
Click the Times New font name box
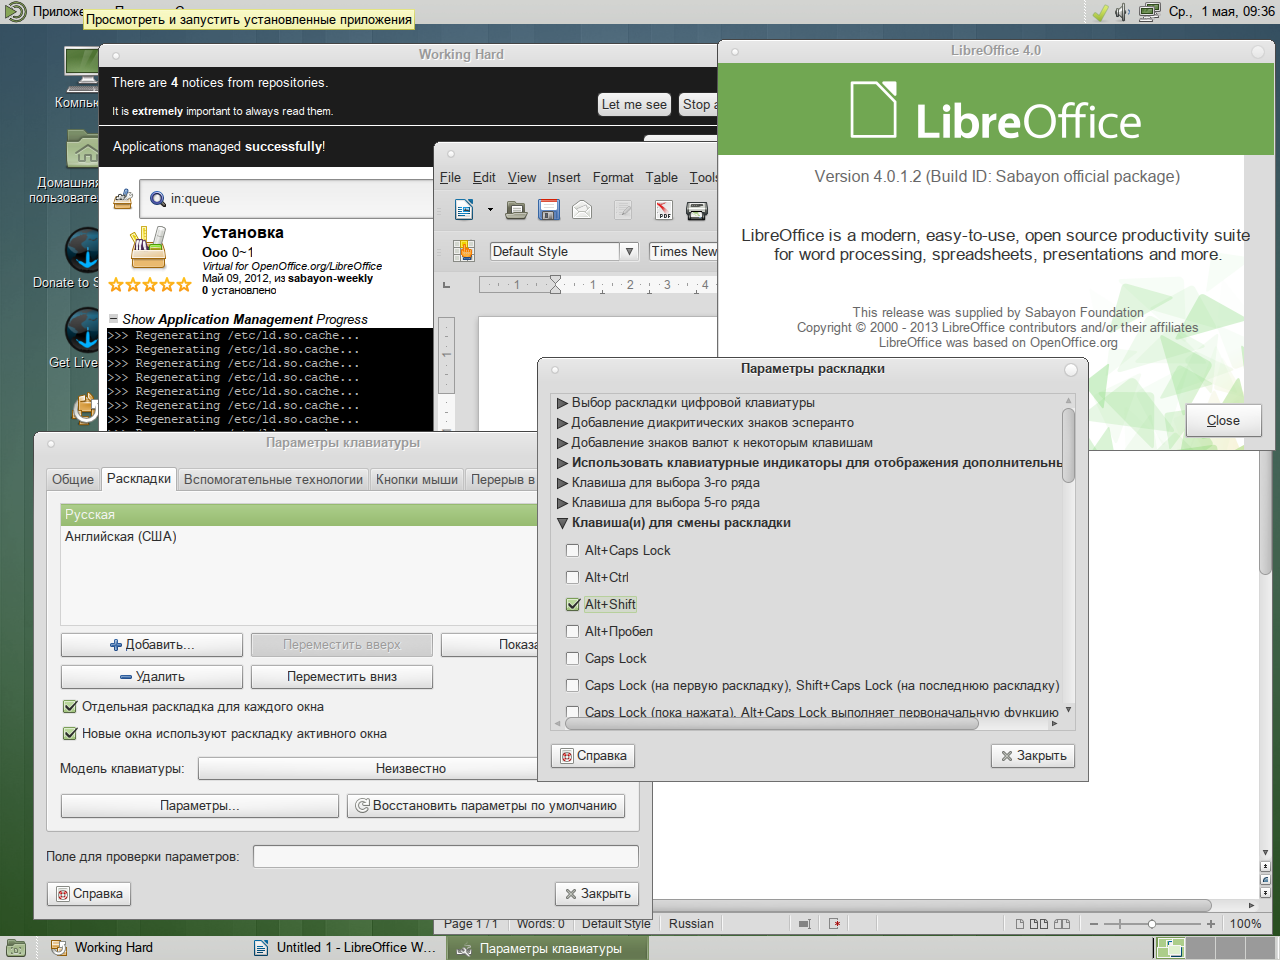[684, 252]
